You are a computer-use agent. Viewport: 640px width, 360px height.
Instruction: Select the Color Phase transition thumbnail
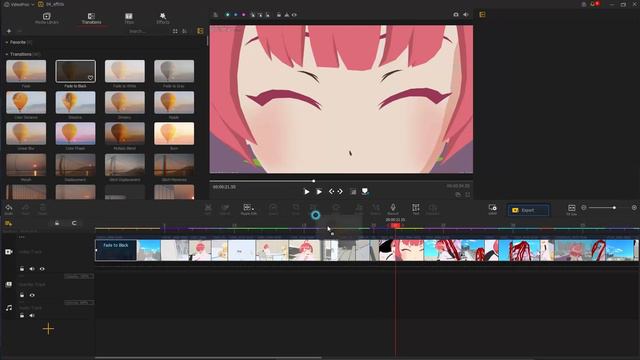click(76, 133)
